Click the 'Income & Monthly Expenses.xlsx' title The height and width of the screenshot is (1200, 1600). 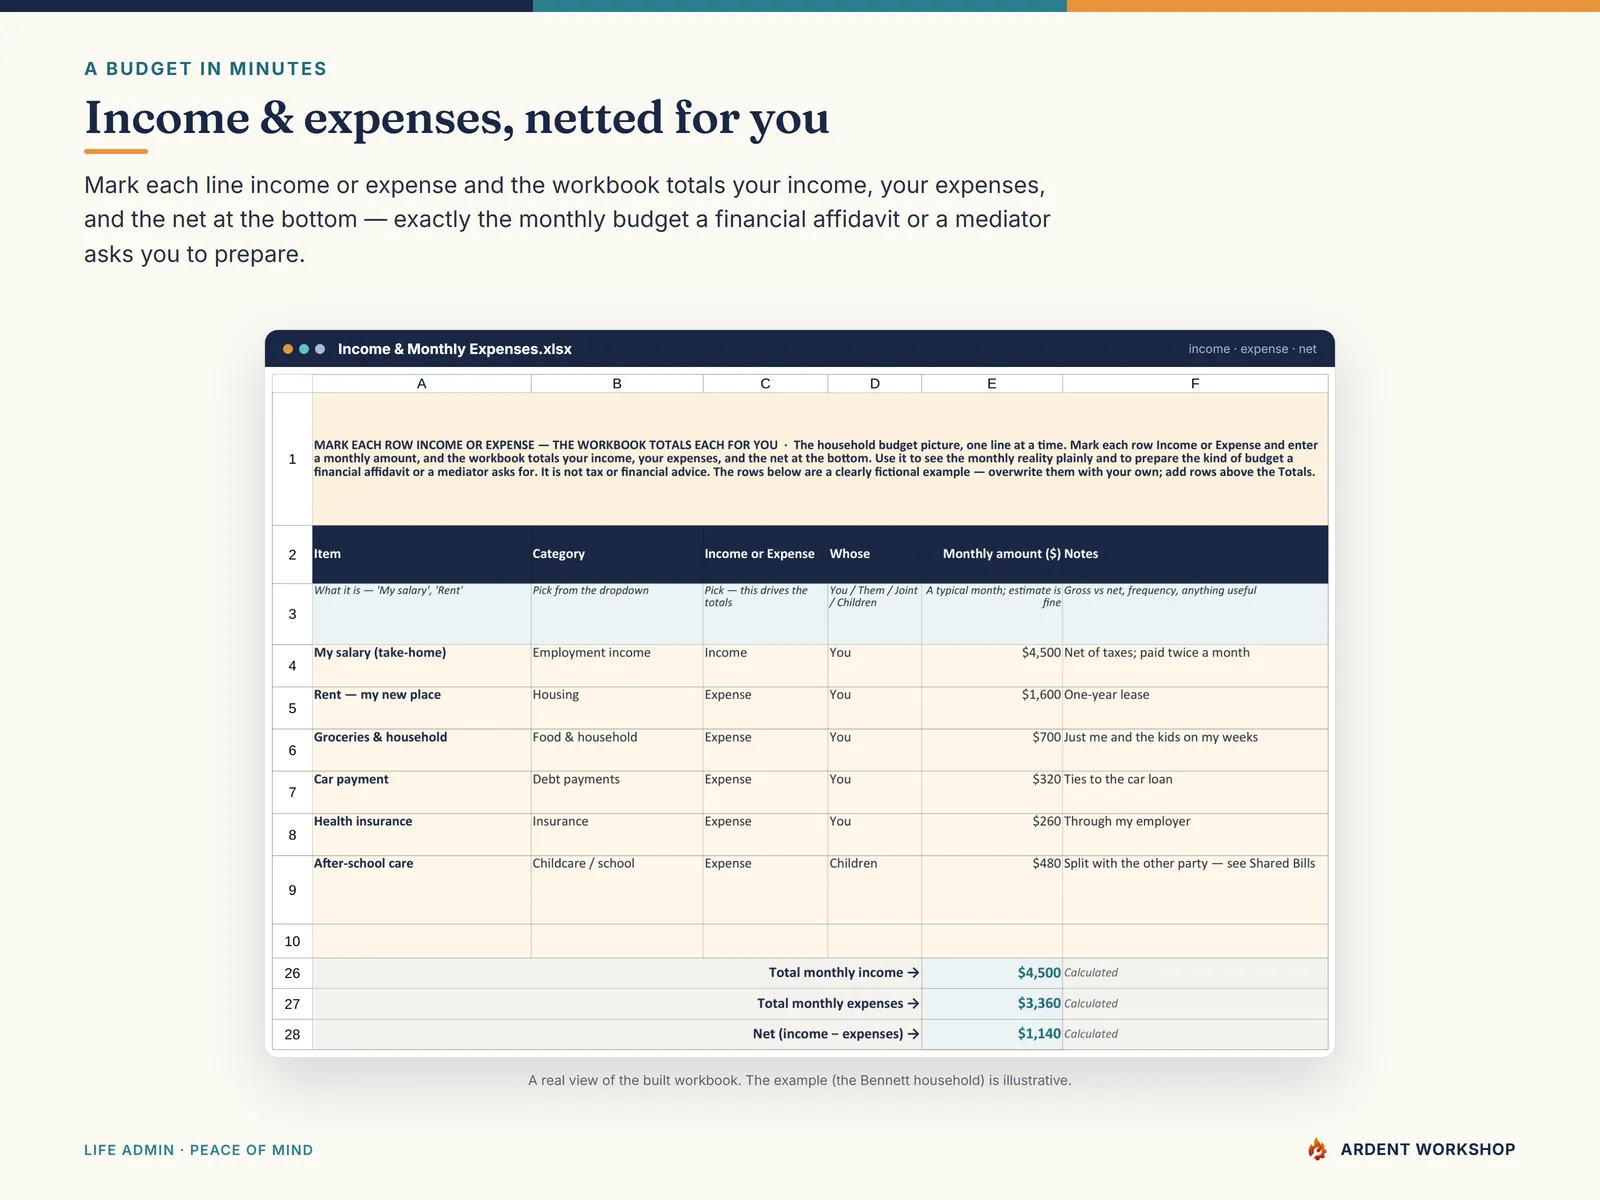click(455, 349)
